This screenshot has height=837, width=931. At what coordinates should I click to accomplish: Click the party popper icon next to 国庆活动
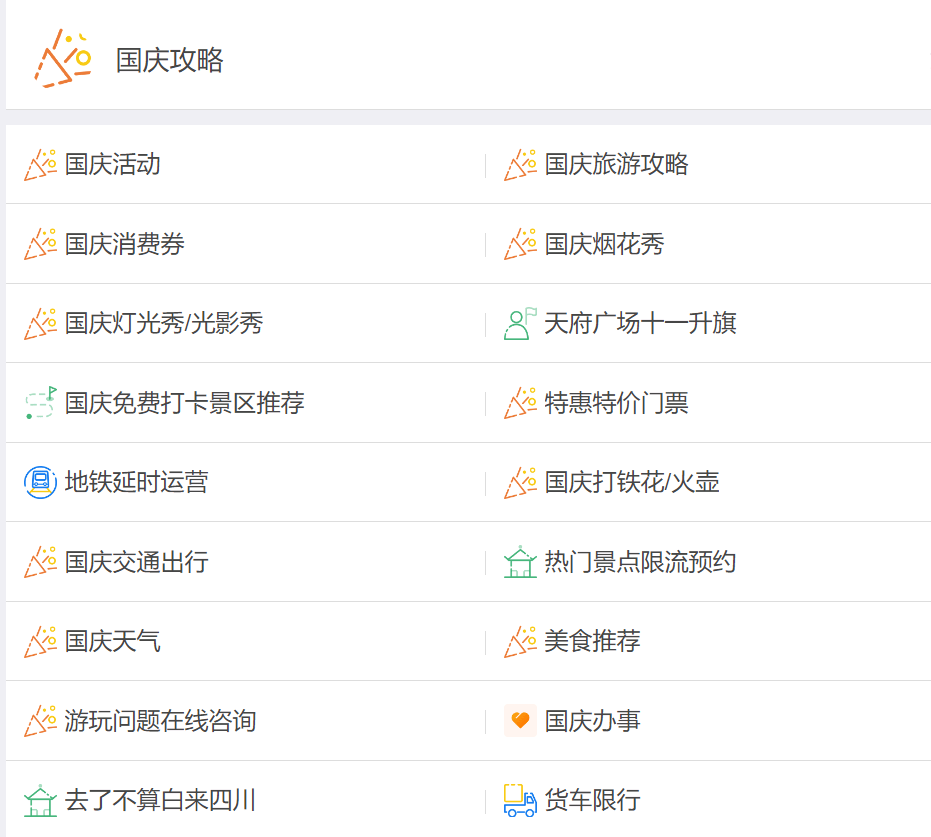40,164
